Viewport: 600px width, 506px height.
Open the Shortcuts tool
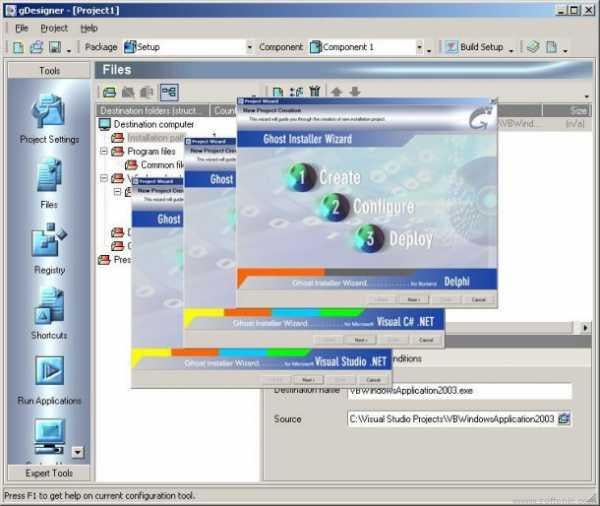(49, 314)
